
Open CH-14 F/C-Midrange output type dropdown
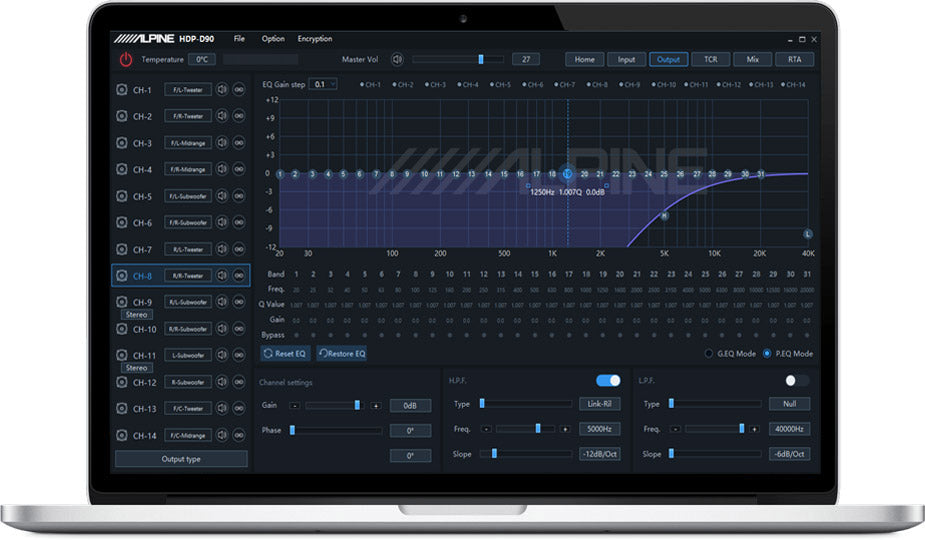click(x=188, y=436)
